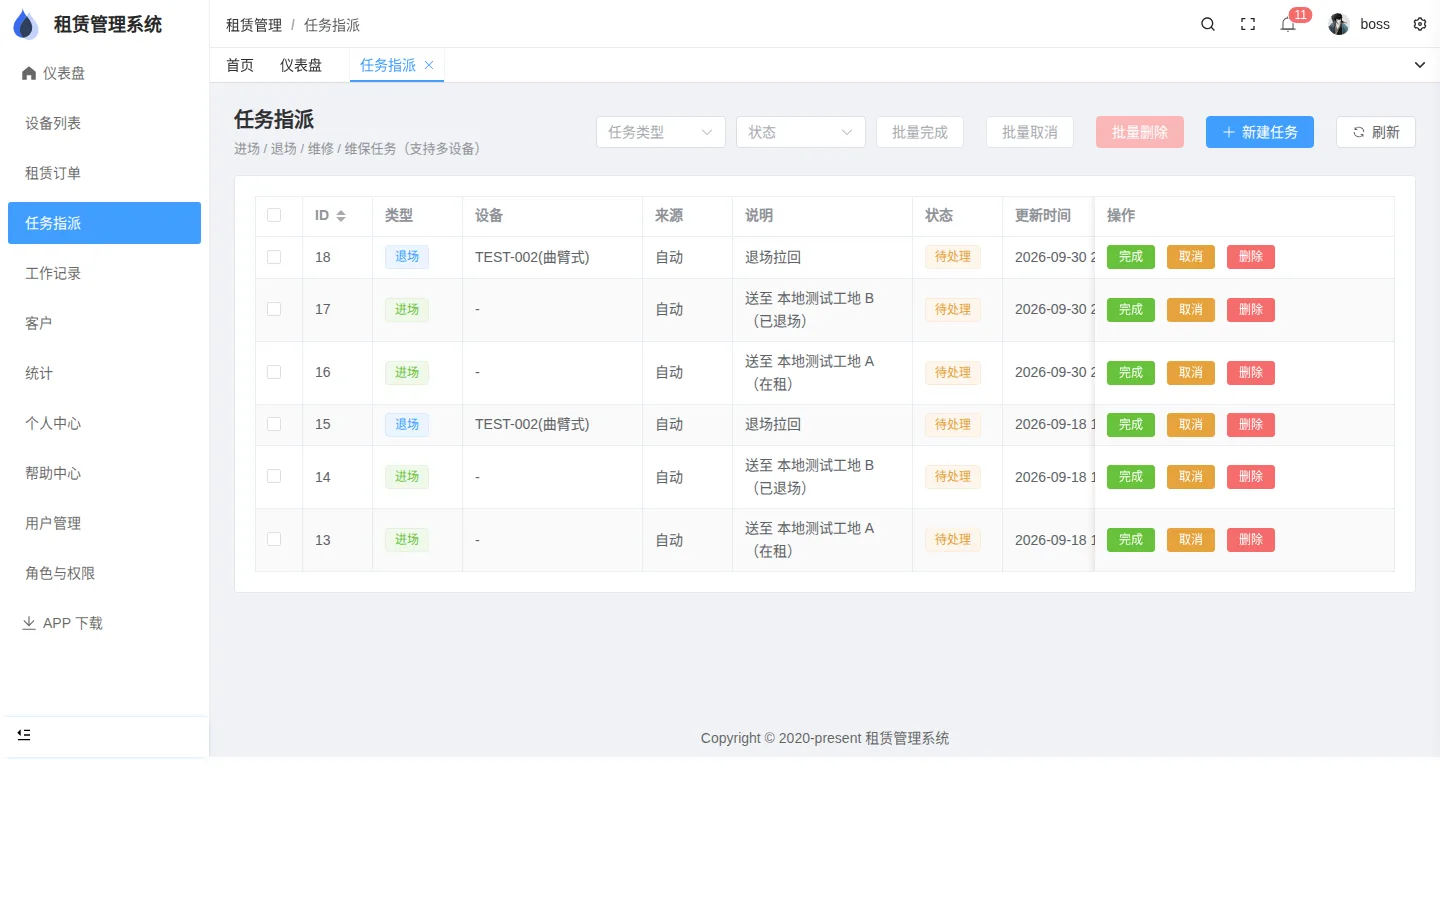1440x900 pixels.
Task: Check the row with ID 16
Action: 274,372
